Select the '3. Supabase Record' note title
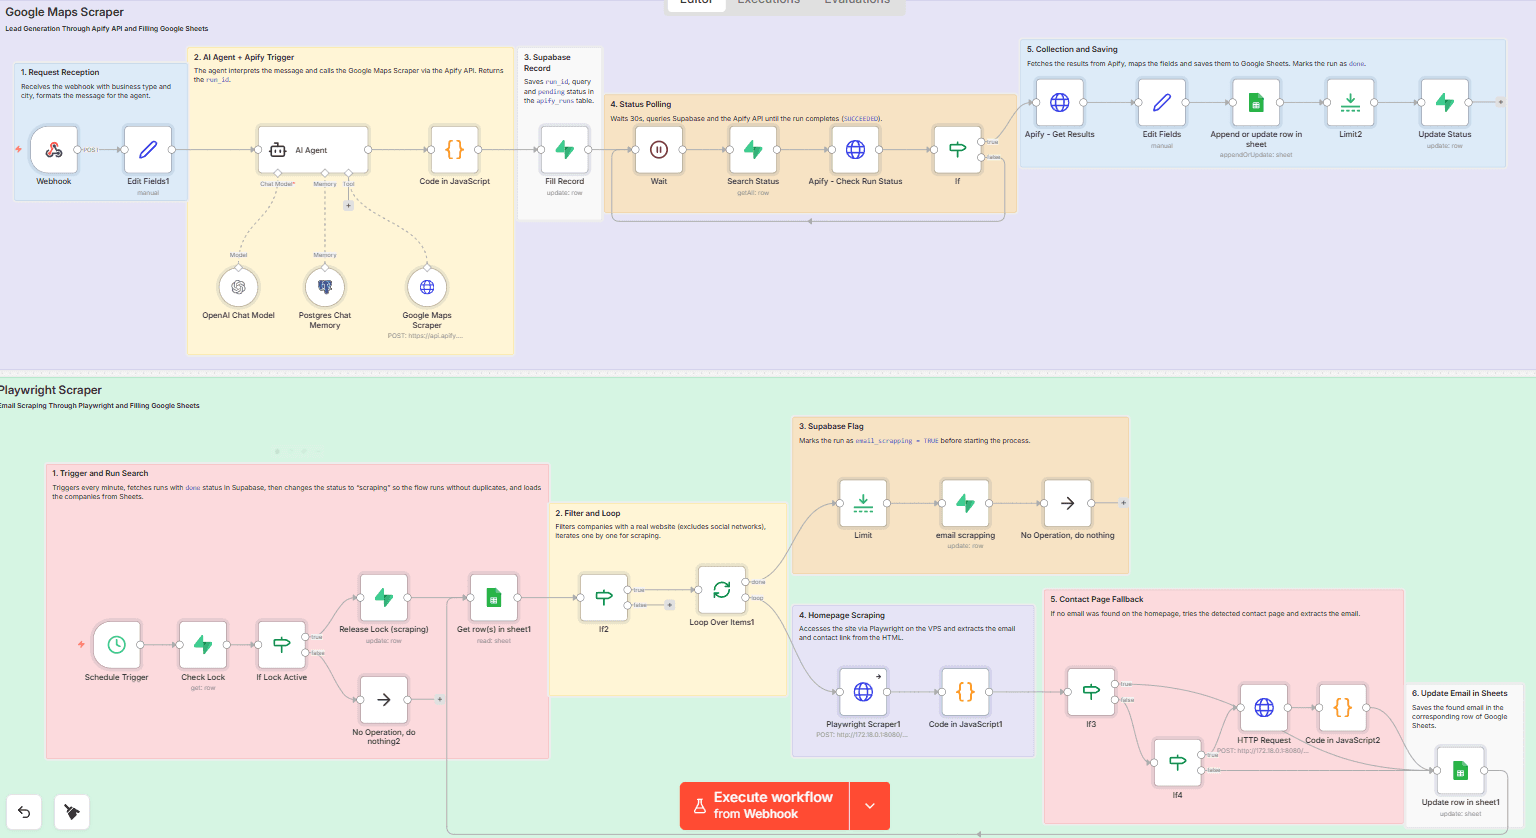 click(547, 63)
